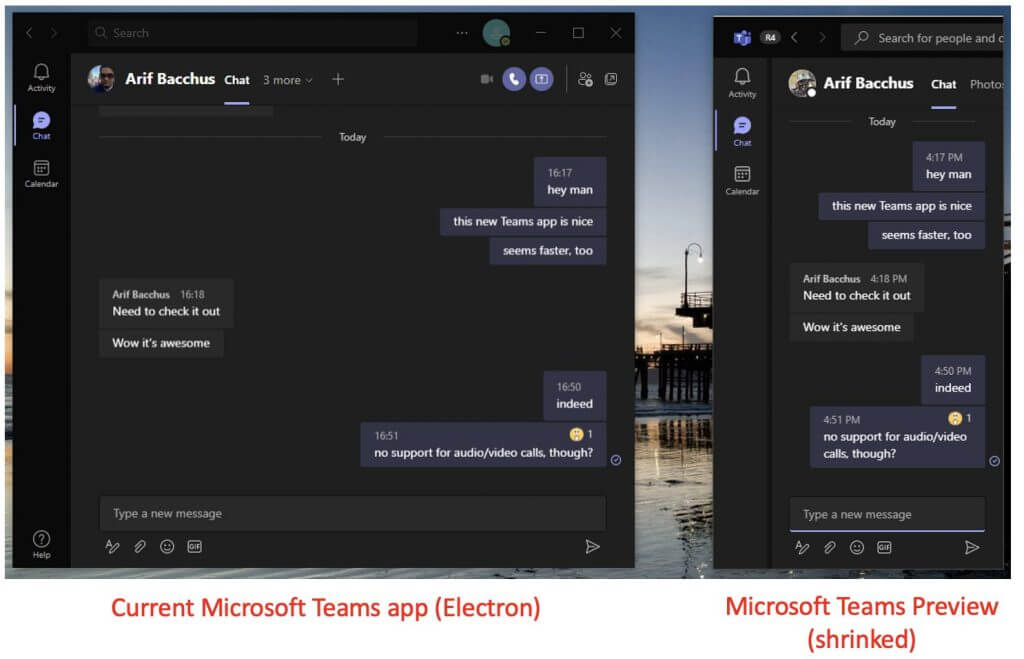Click R4 badge in Teams Preview title bar
1024x659 pixels.
(x=770, y=38)
